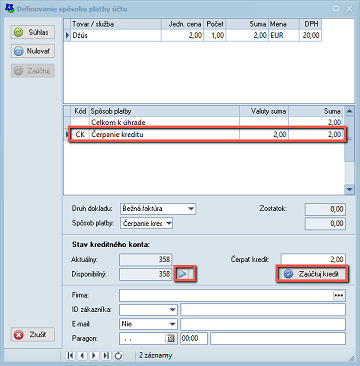Click the Zrušiť cancel button
This screenshot has height=366, width=360.
coord(33,334)
